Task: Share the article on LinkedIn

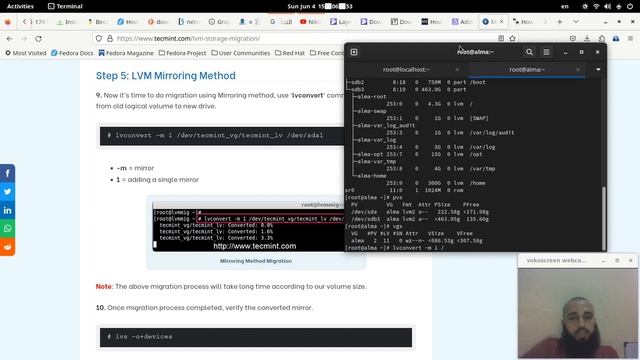Action: tap(7, 210)
